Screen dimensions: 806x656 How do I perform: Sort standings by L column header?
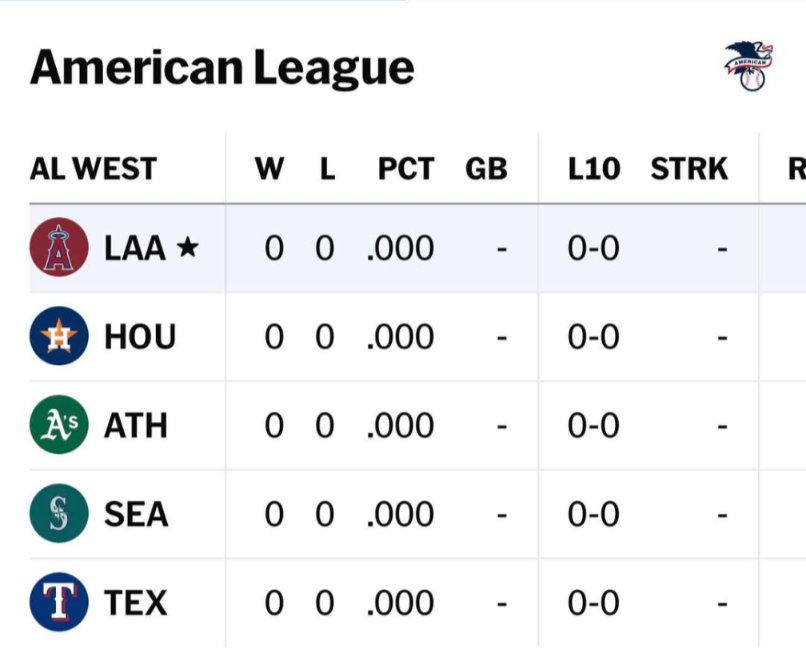pos(326,169)
